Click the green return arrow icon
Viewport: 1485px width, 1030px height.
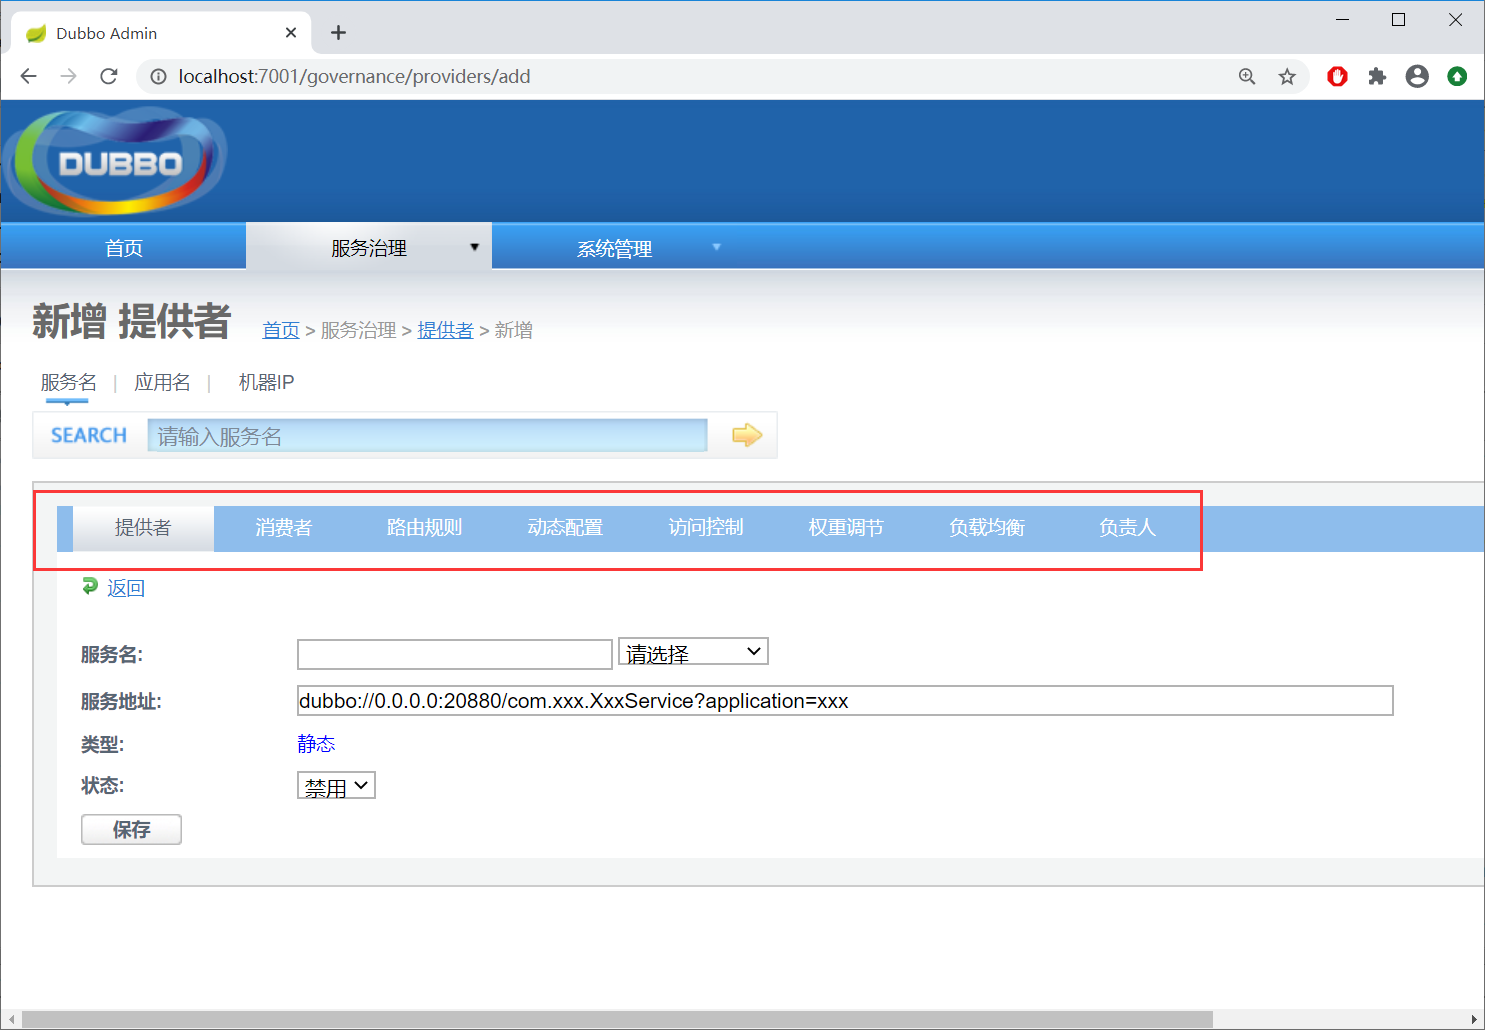(90, 587)
